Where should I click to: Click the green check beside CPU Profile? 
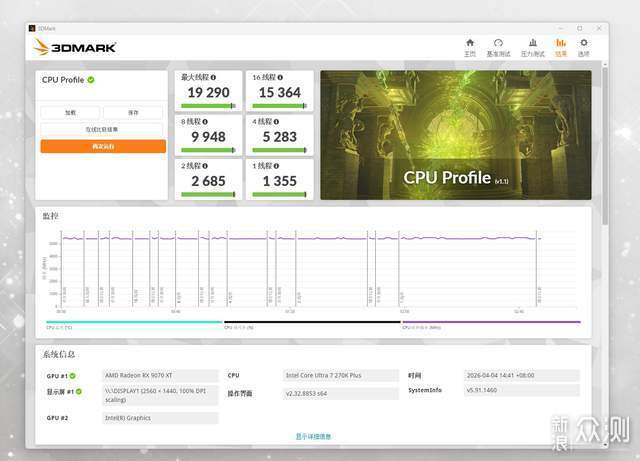click(91, 80)
